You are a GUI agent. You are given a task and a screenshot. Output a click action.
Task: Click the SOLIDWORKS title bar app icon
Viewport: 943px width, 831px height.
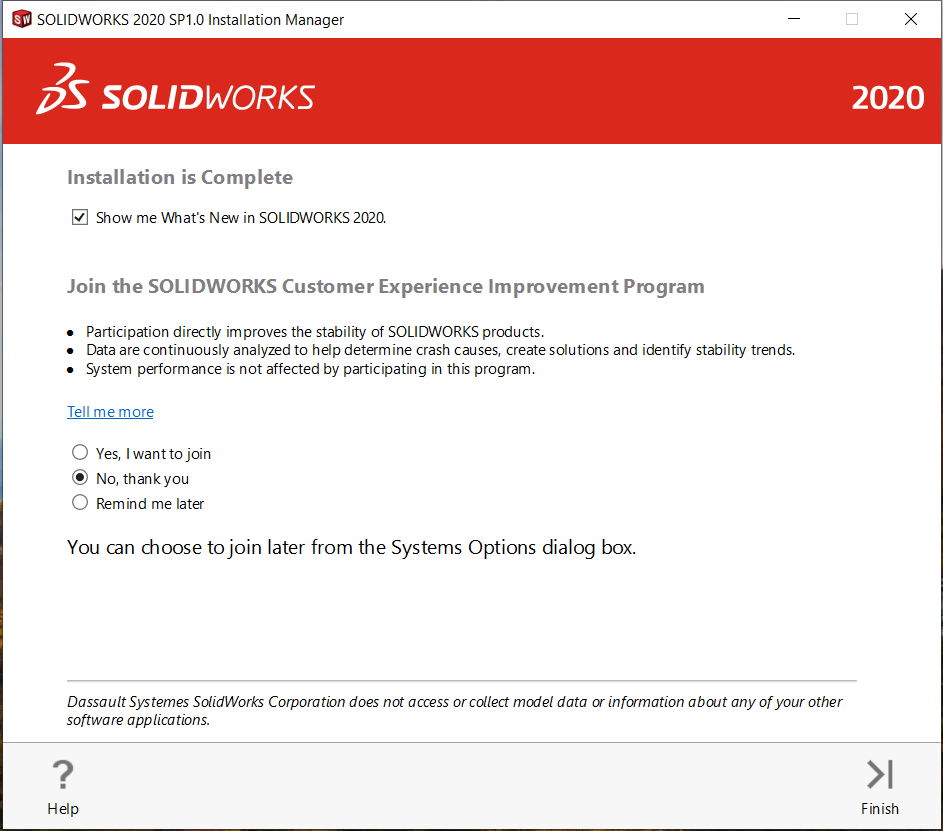tap(22, 19)
